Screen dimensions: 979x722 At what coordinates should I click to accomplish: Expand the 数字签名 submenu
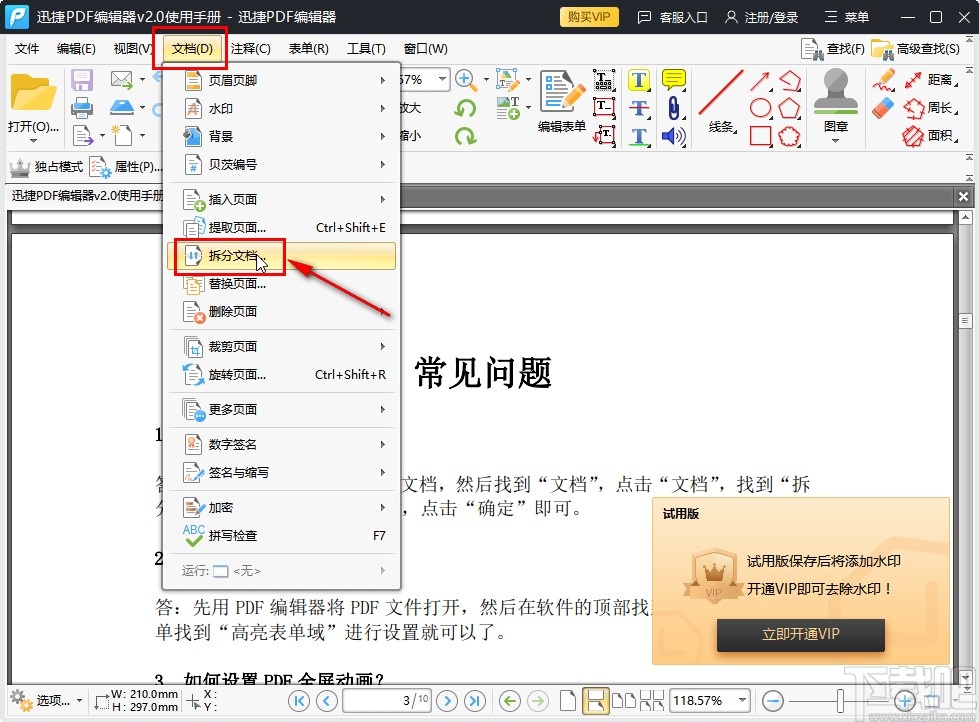(x=282, y=444)
